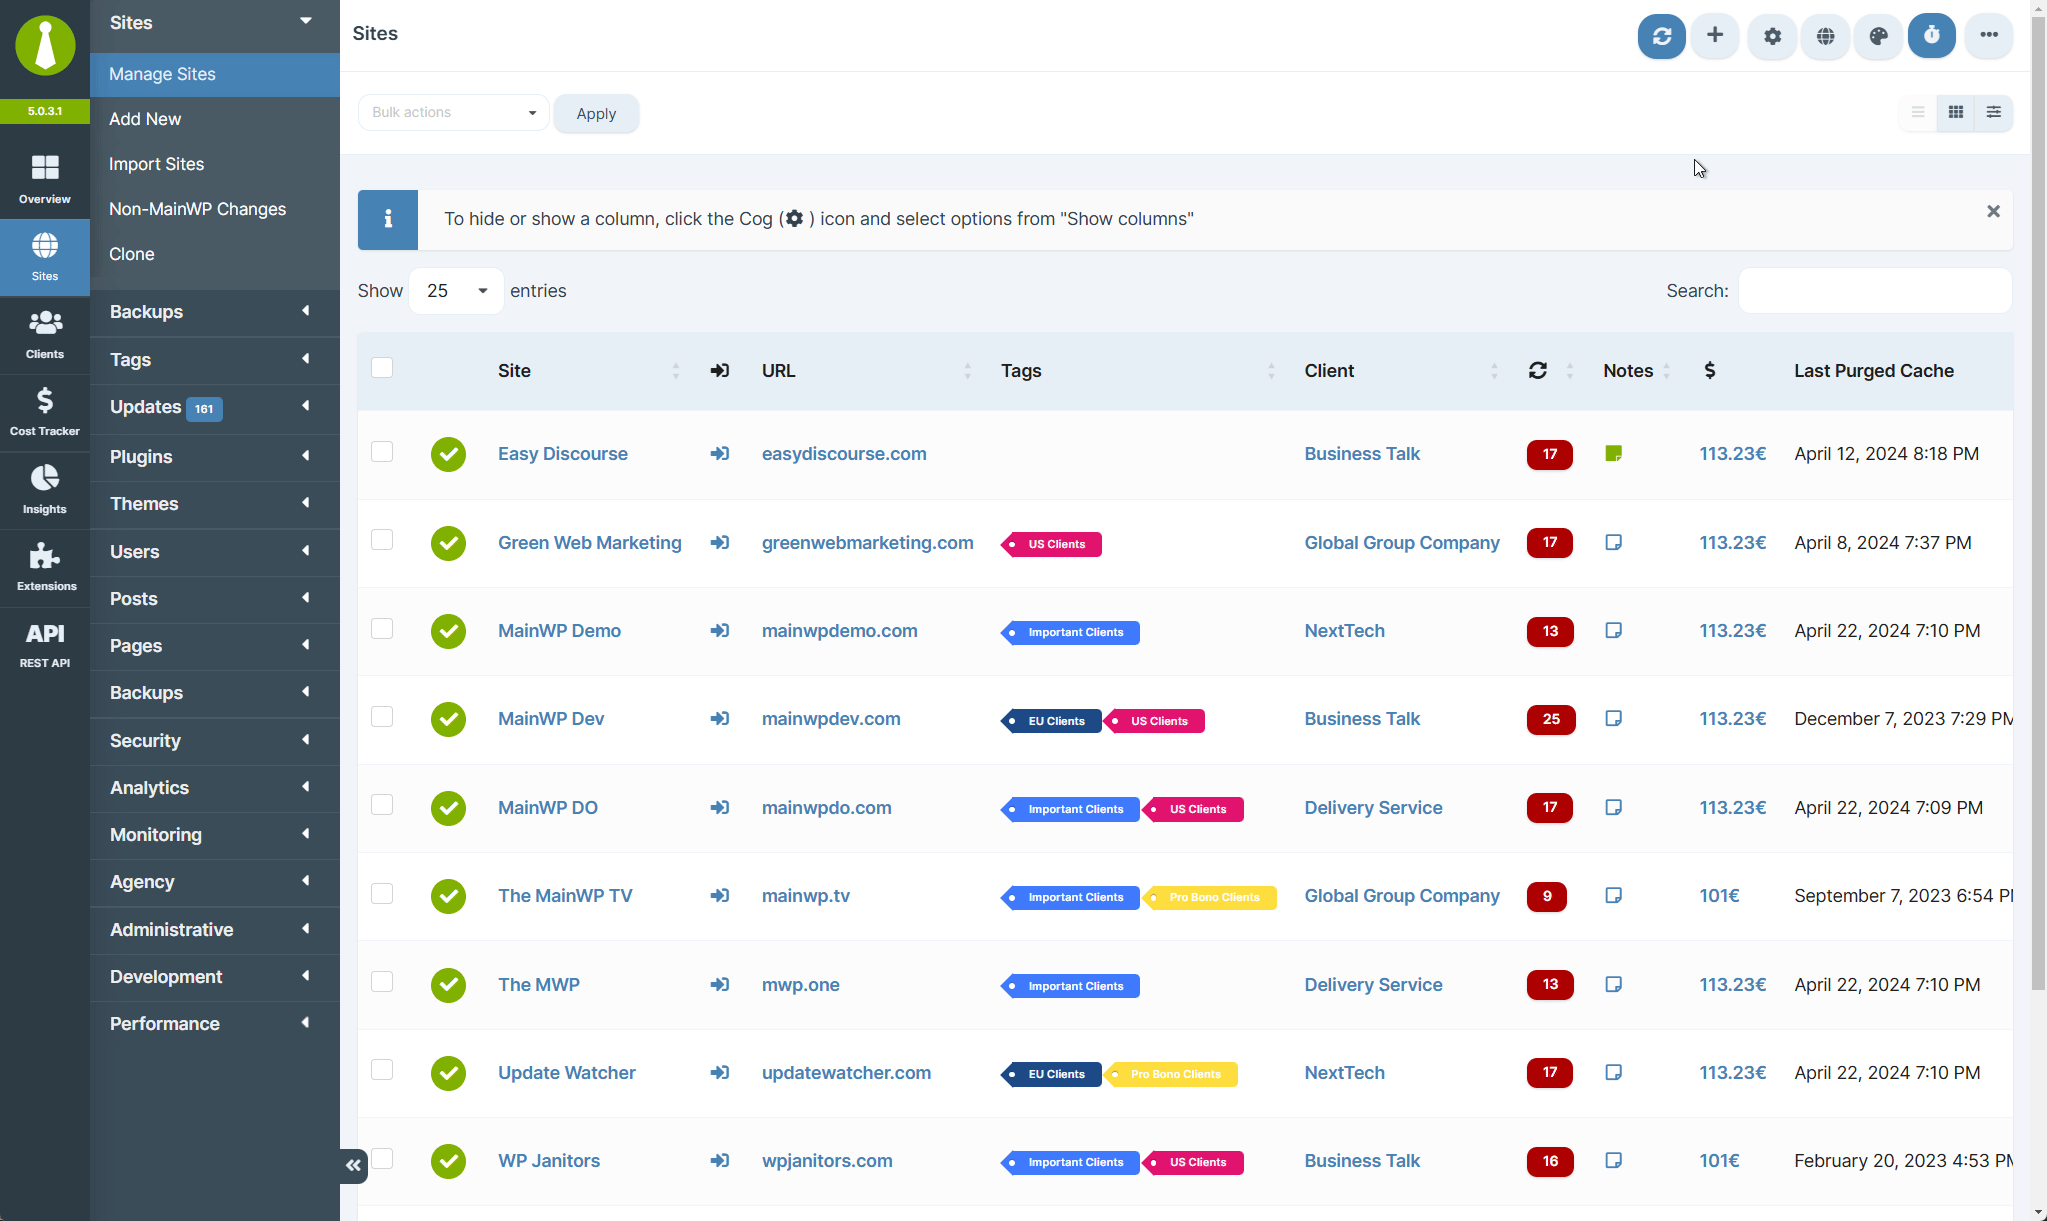Image resolution: width=2047 pixels, height=1221 pixels.
Task: Open the Clone menu entry
Action: (x=131, y=253)
